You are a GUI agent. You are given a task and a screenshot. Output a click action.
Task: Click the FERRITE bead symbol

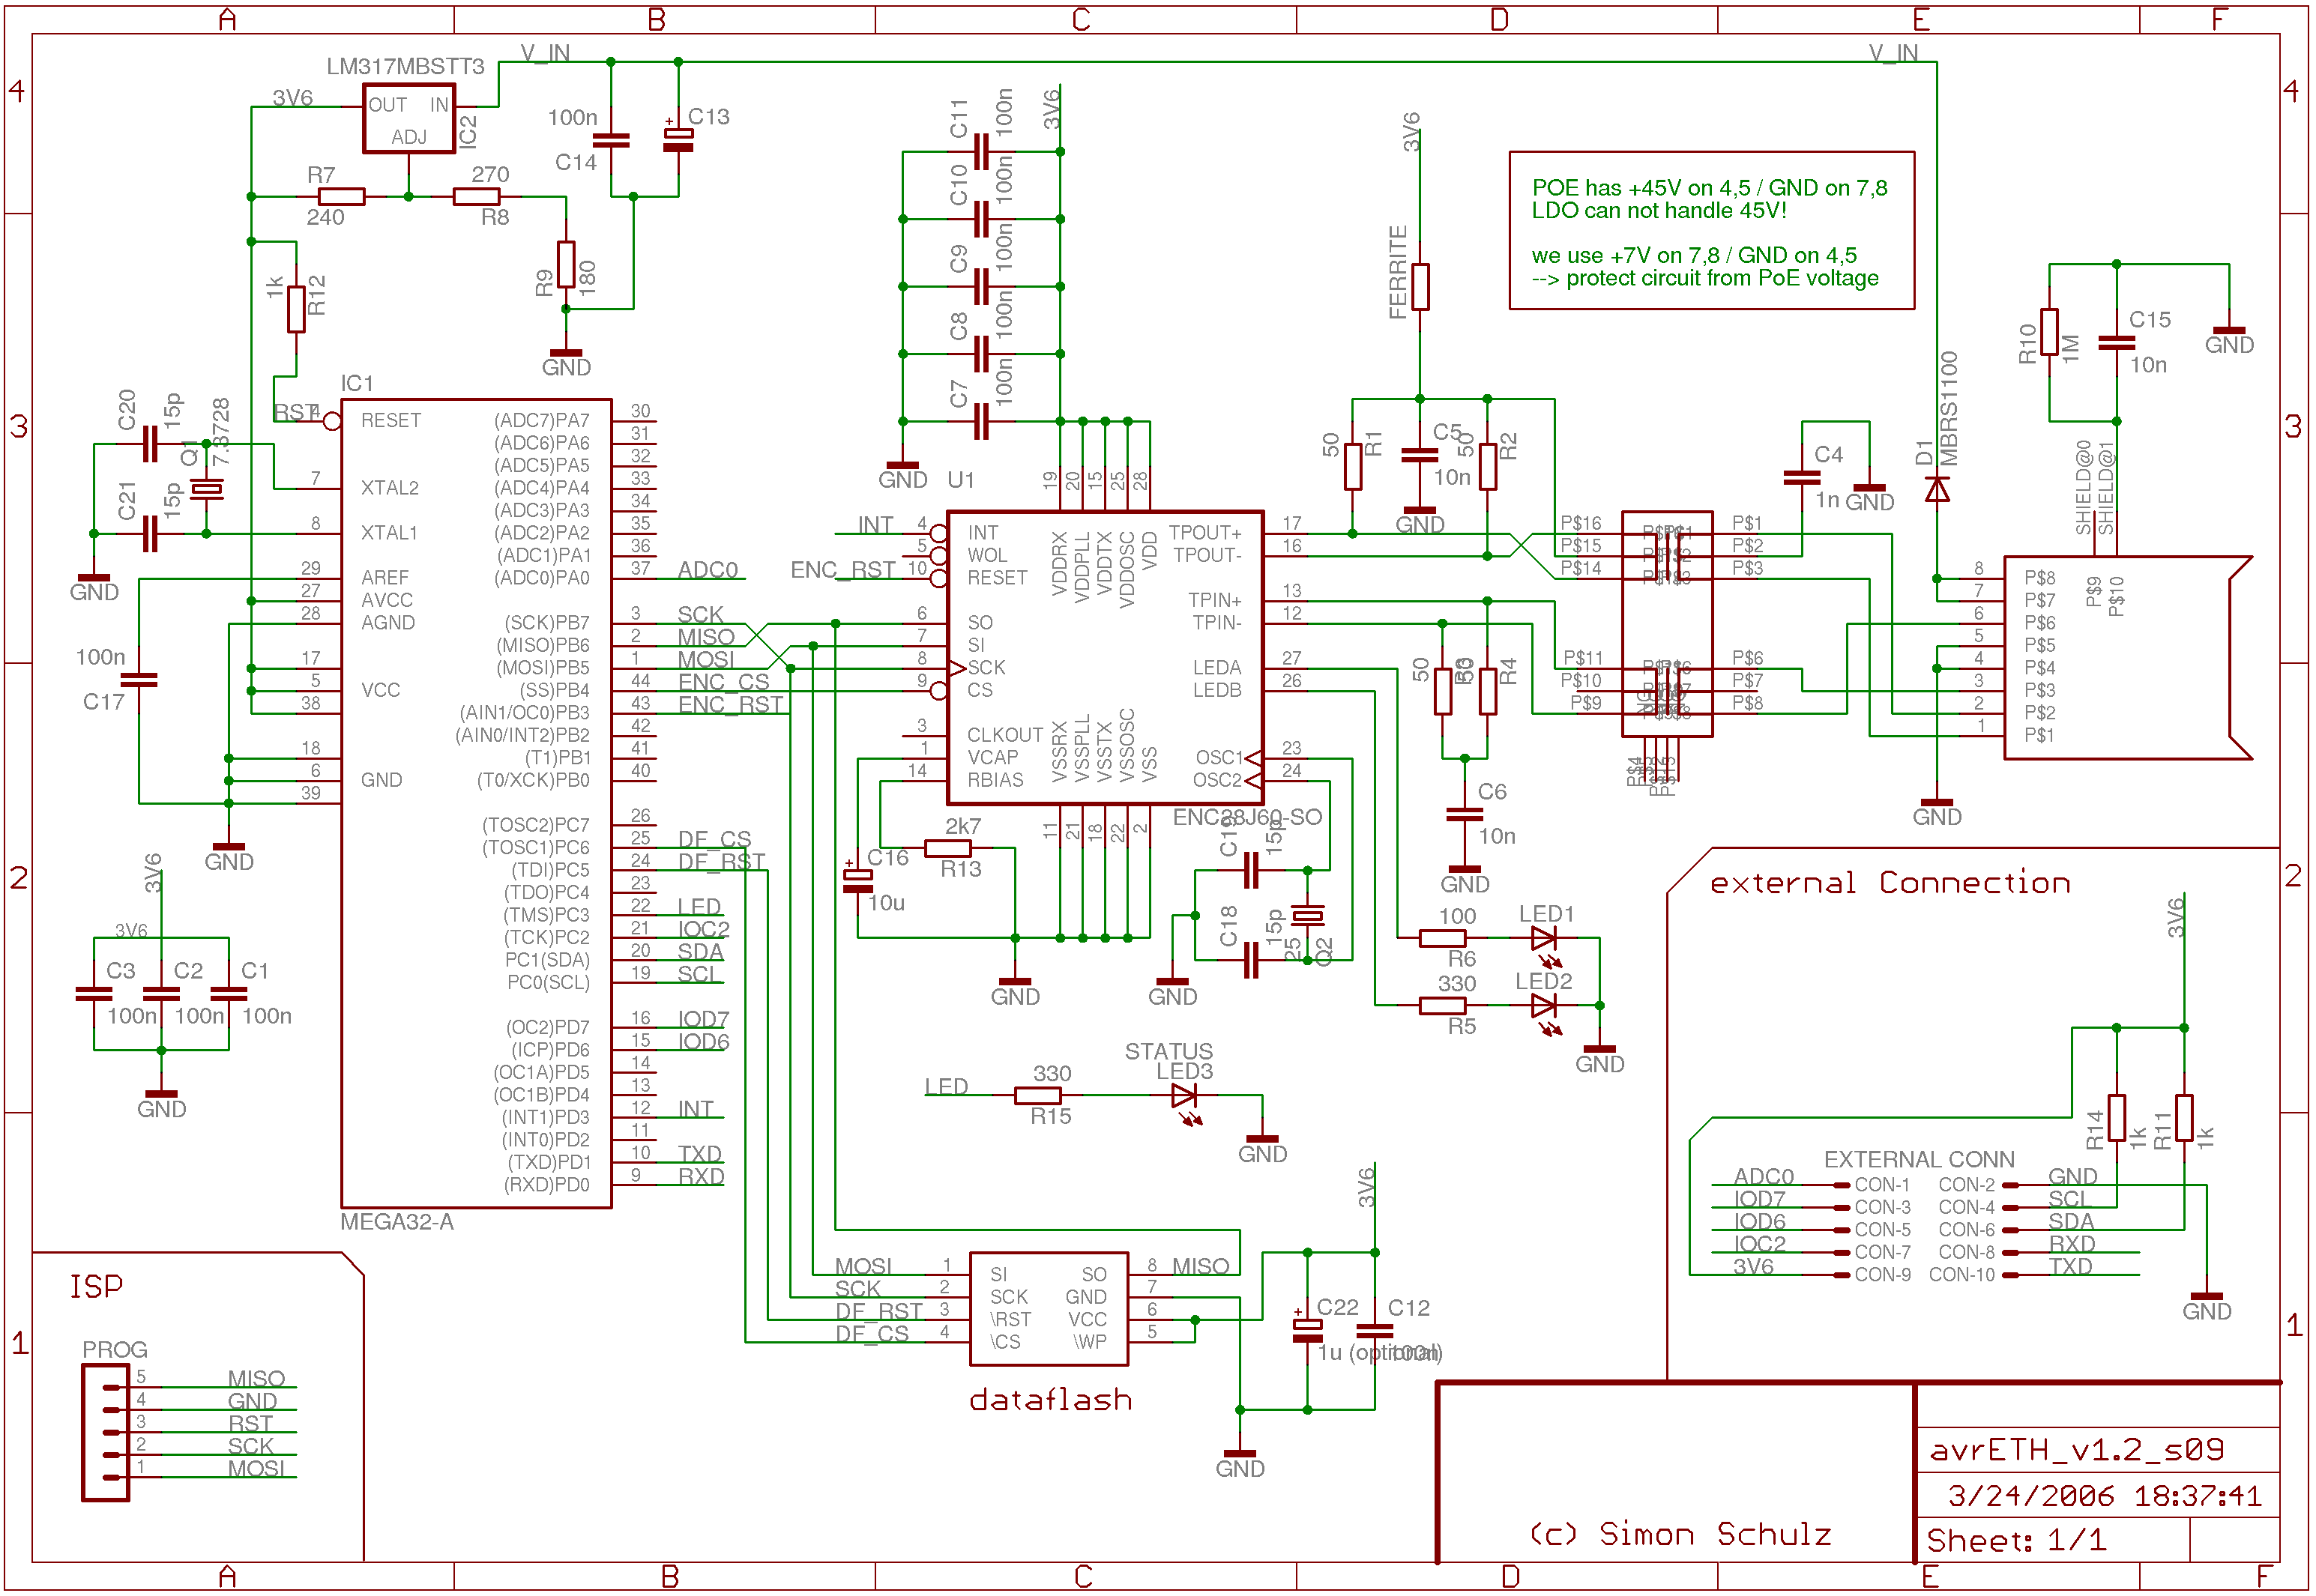pyautogui.click(x=1420, y=287)
